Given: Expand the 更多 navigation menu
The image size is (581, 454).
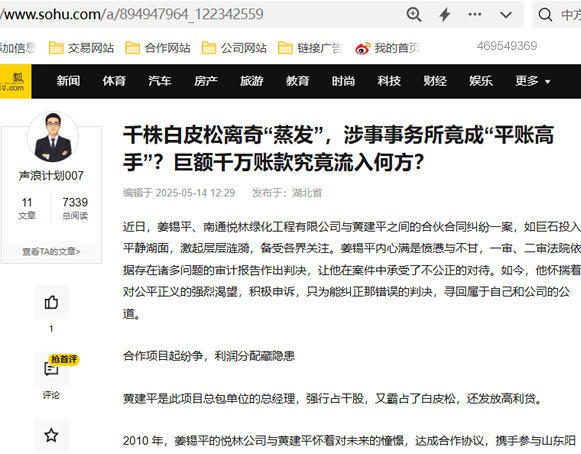Looking at the screenshot, I should pos(532,81).
